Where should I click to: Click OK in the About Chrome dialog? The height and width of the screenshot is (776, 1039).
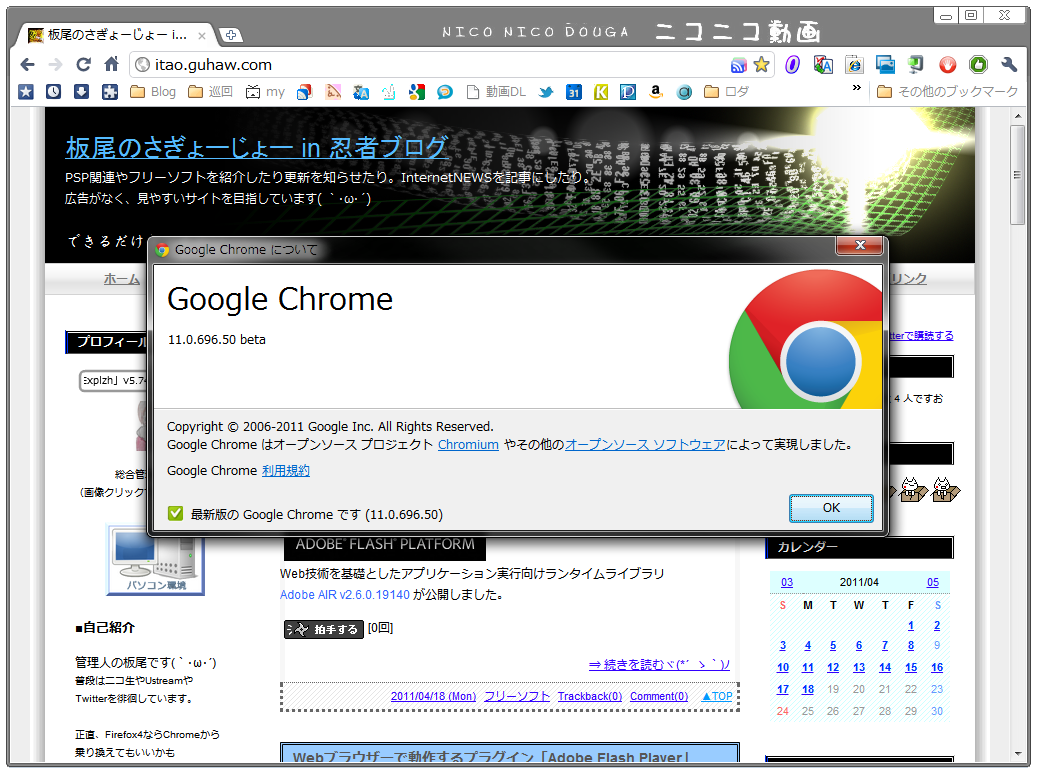(831, 508)
